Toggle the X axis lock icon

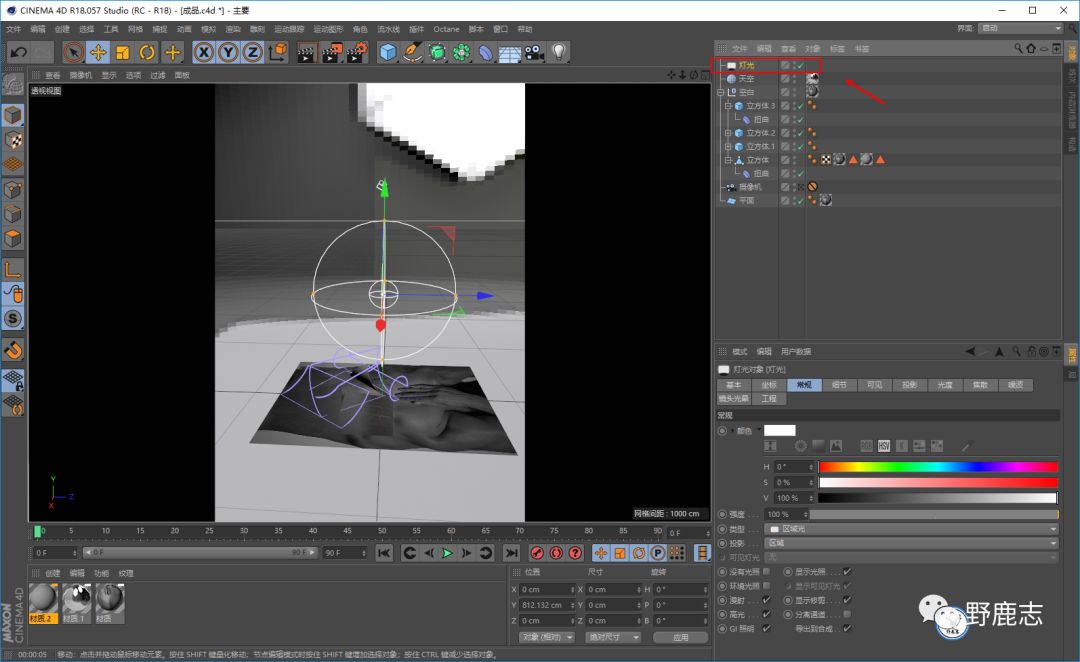(204, 52)
